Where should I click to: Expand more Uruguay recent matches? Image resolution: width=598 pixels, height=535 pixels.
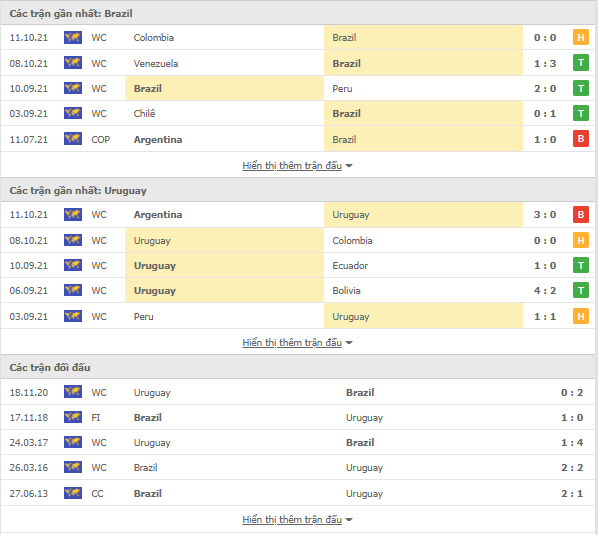point(297,342)
